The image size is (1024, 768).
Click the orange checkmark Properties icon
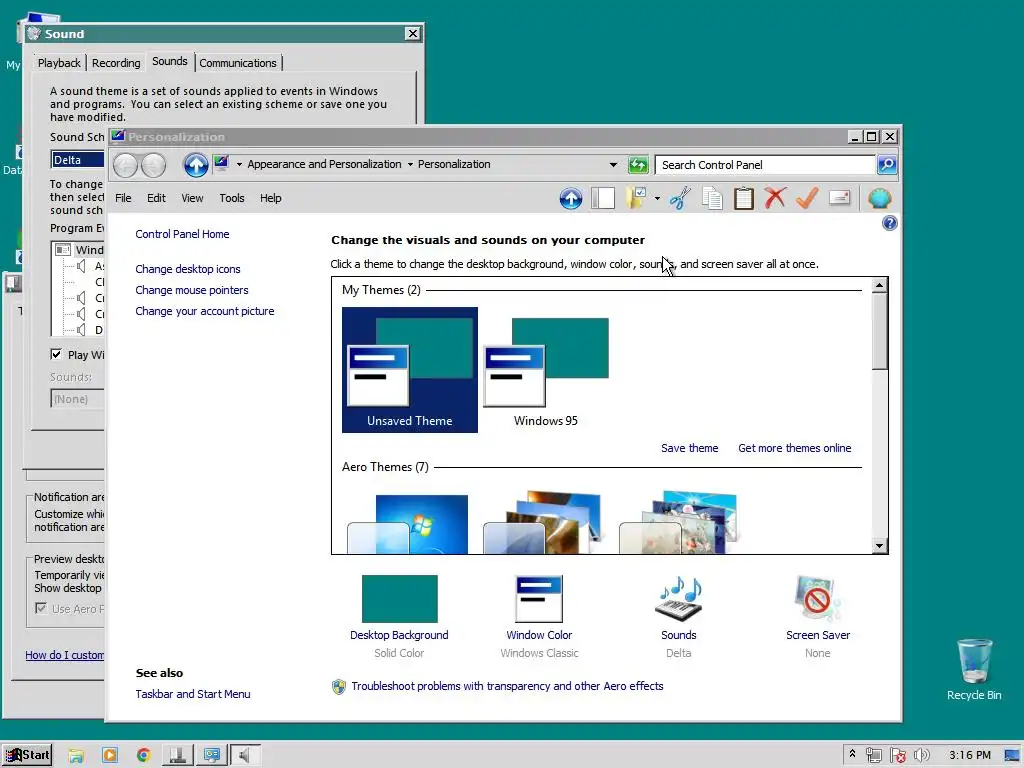tap(807, 198)
